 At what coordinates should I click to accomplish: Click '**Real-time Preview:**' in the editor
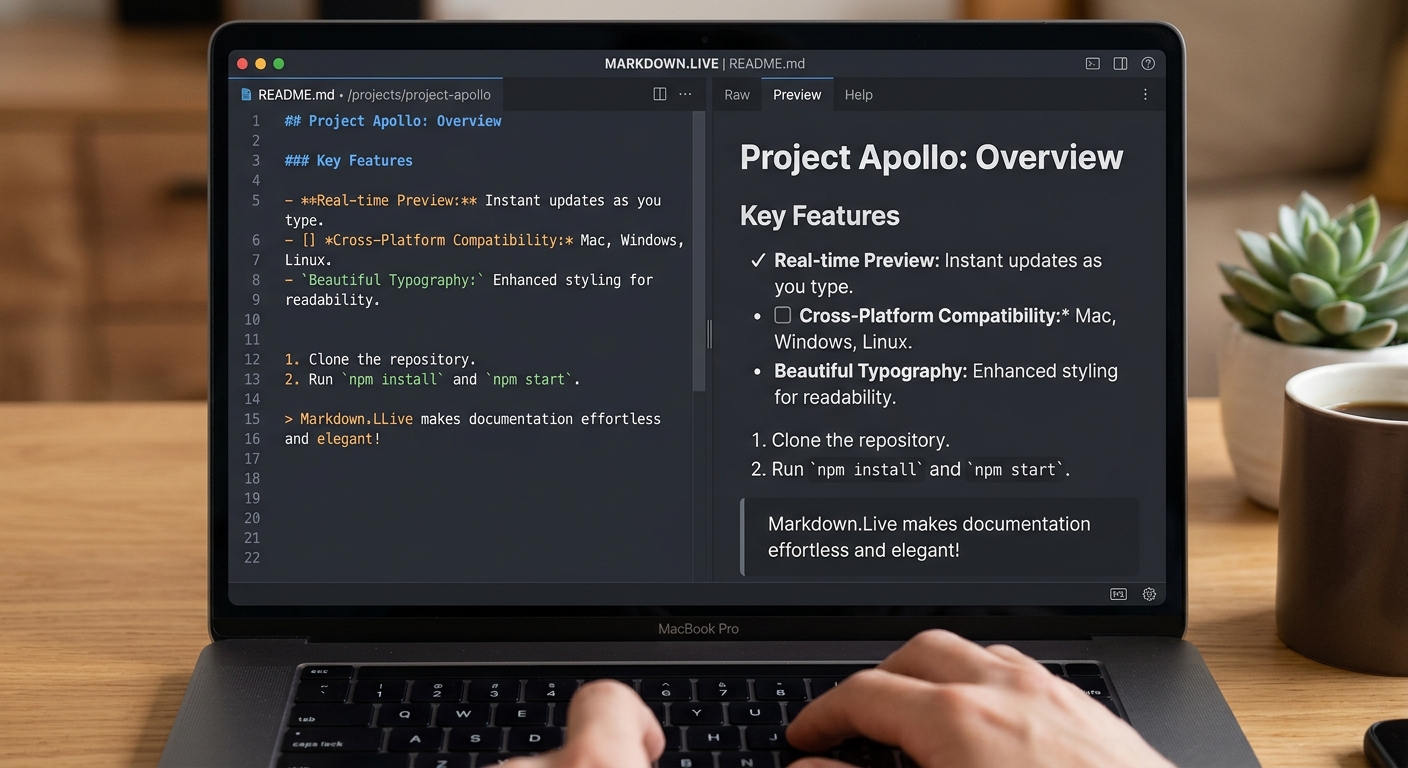click(389, 200)
